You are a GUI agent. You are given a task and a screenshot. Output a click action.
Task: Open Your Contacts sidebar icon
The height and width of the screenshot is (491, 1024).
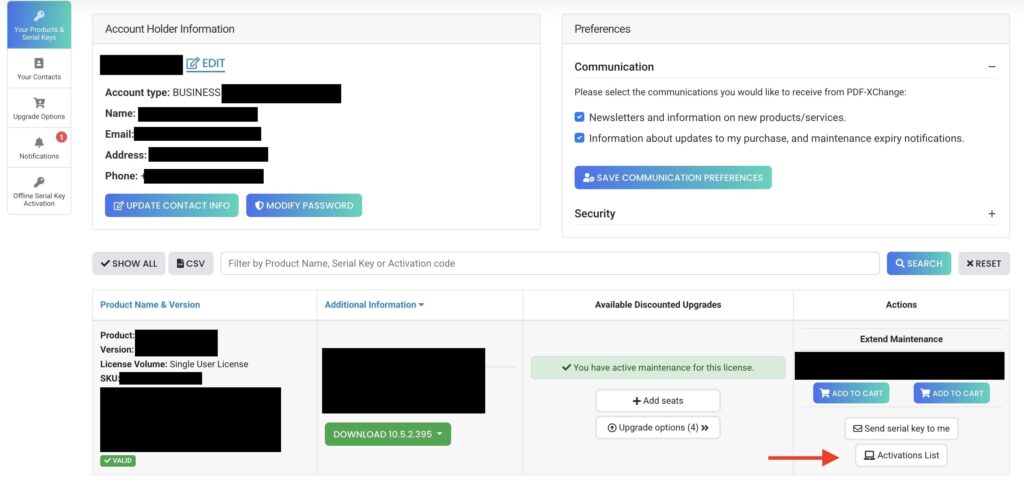click(x=39, y=63)
